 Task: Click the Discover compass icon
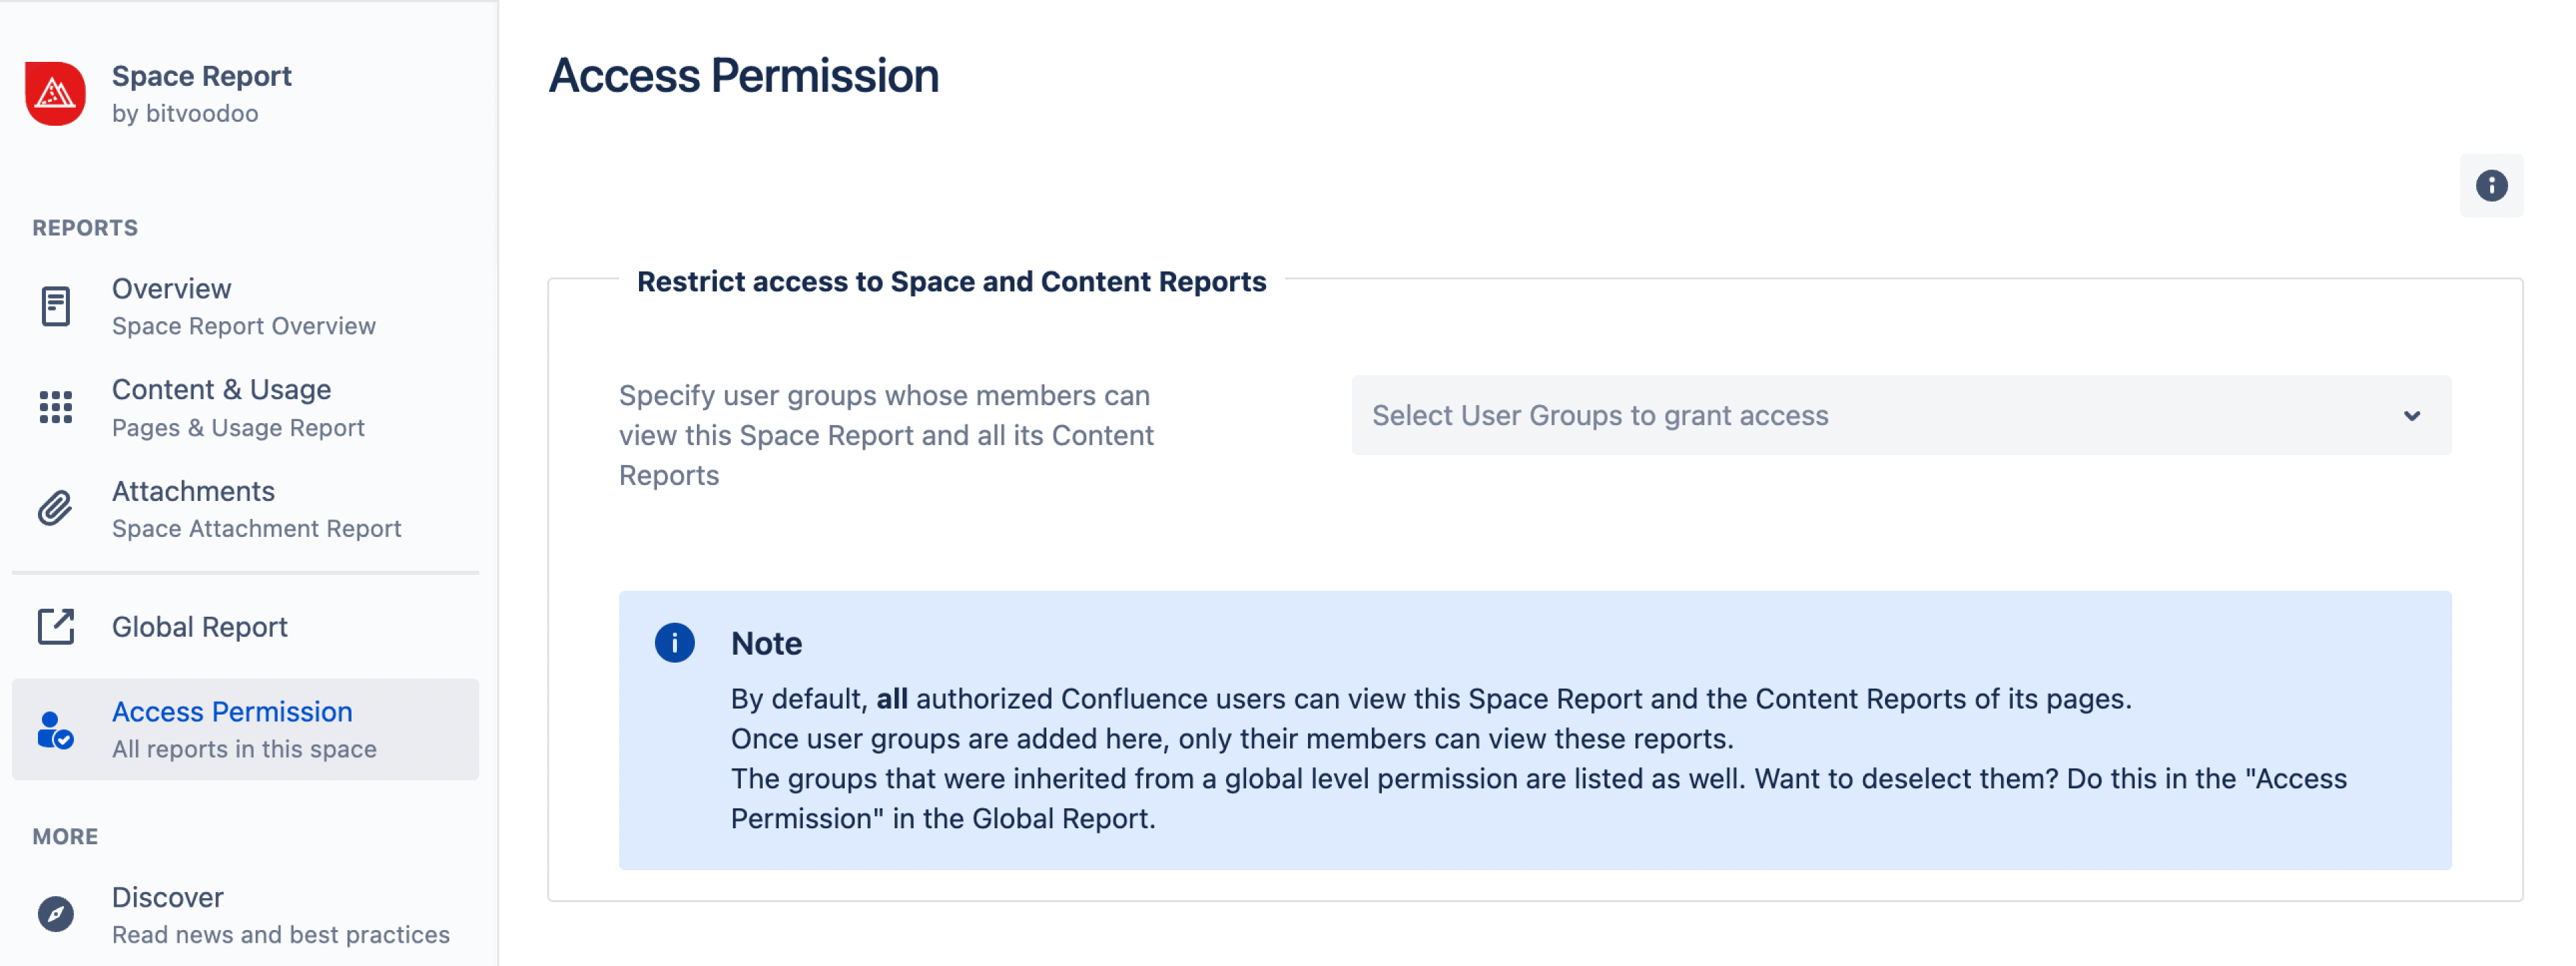click(x=56, y=914)
